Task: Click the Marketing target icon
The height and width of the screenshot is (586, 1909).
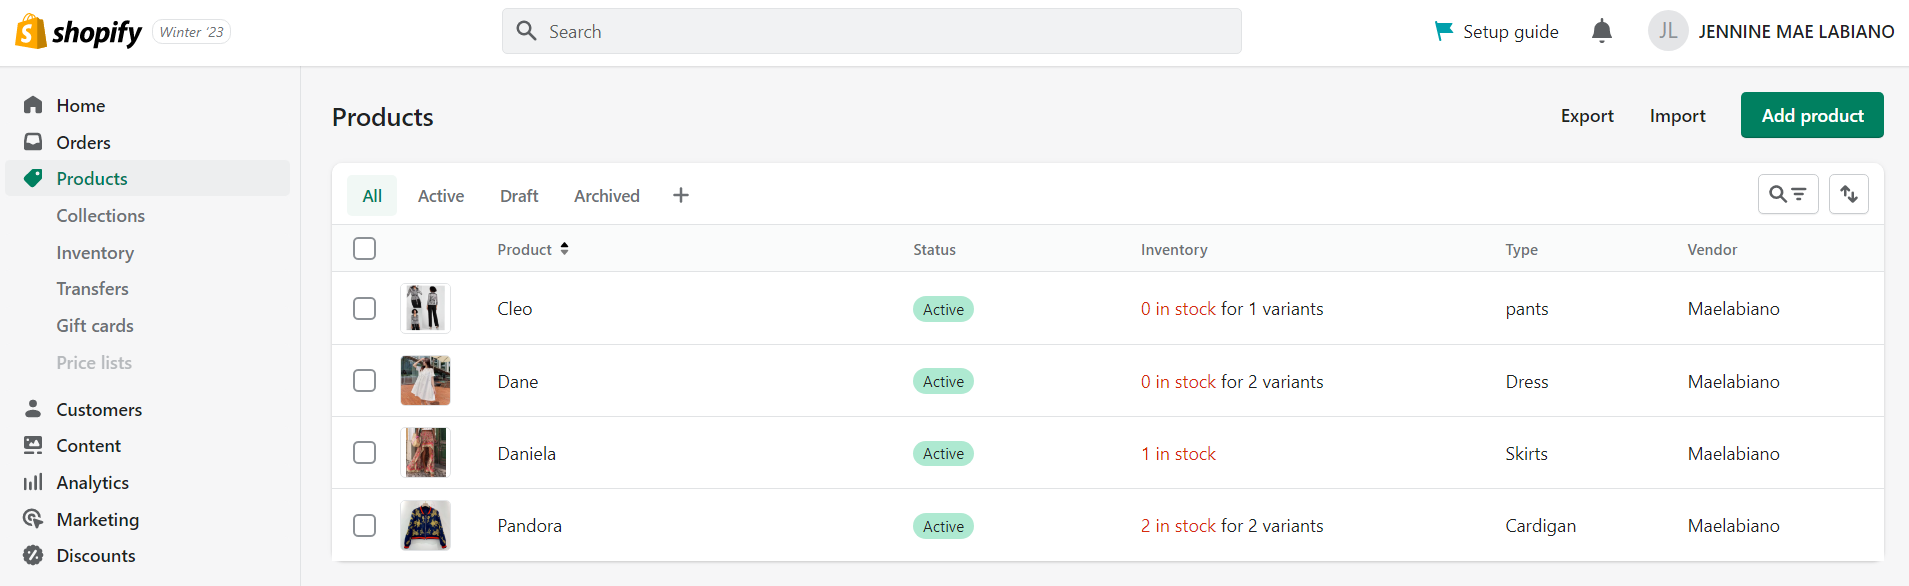Action: click(33, 519)
